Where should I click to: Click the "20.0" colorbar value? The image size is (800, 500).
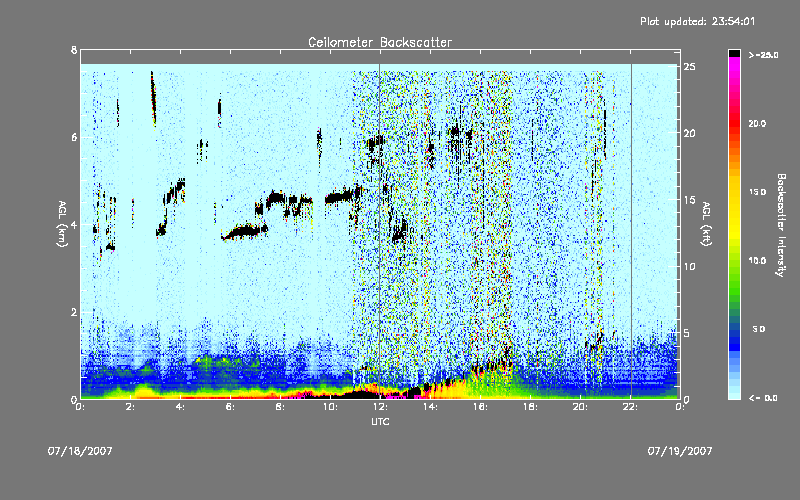coord(757,123)
